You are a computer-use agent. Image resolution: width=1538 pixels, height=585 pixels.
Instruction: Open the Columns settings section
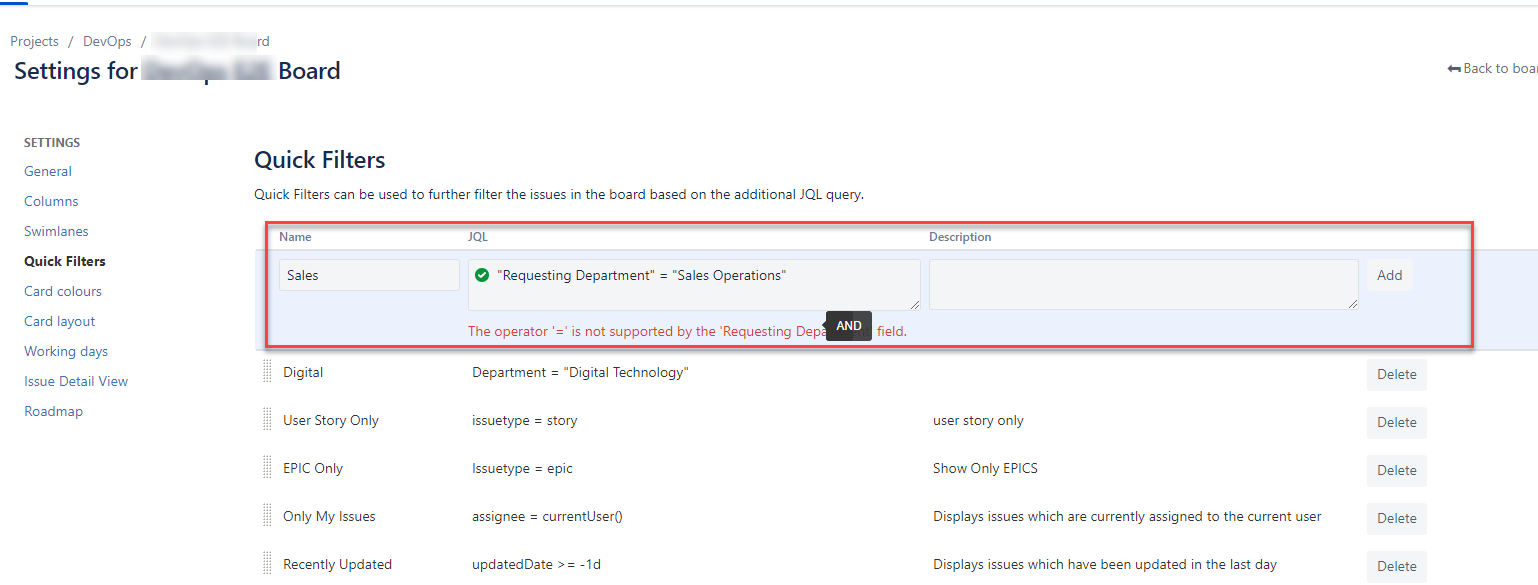coord(50,201)
